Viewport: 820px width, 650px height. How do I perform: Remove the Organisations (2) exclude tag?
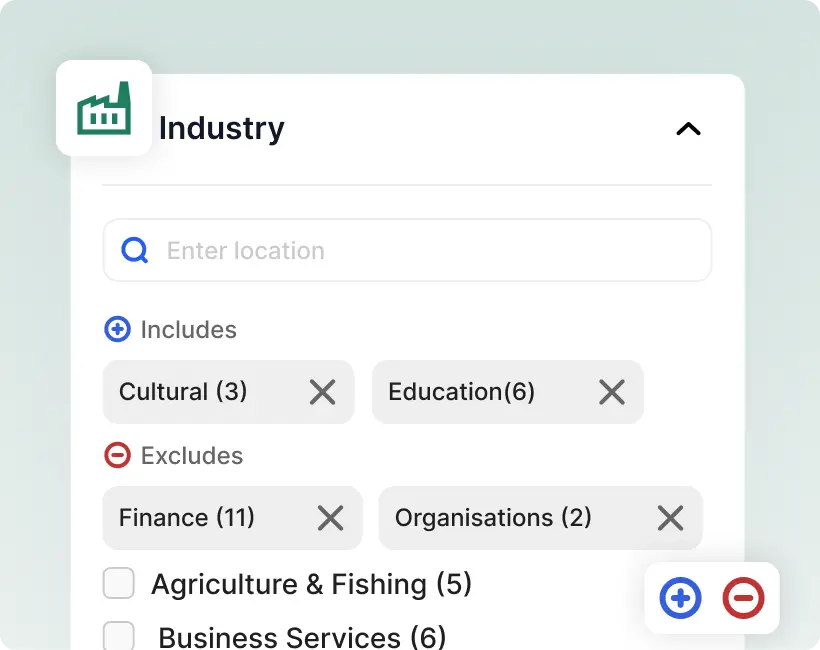tap(670, 518)
